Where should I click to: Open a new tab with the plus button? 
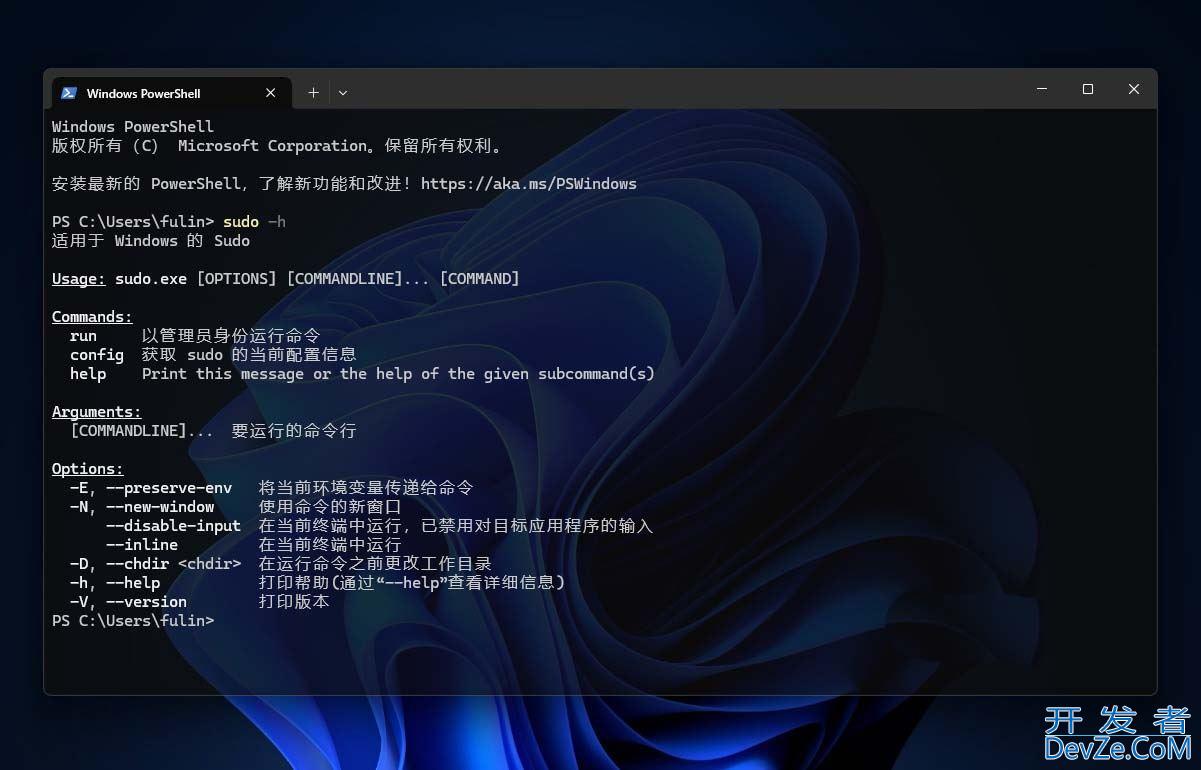(x=313, y=92)
